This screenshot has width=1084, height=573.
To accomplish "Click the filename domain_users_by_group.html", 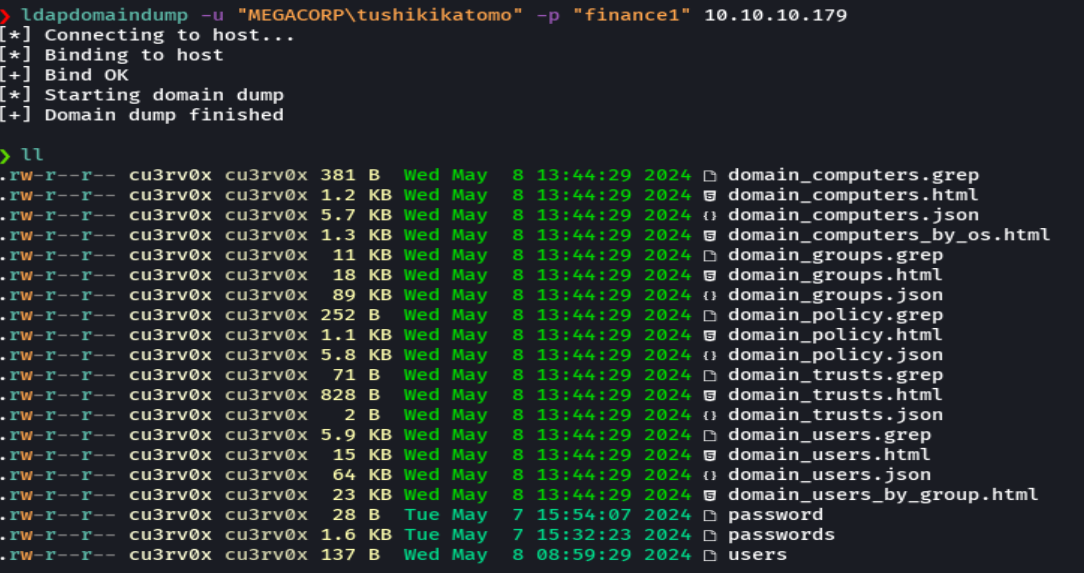I will coord(883,497).
